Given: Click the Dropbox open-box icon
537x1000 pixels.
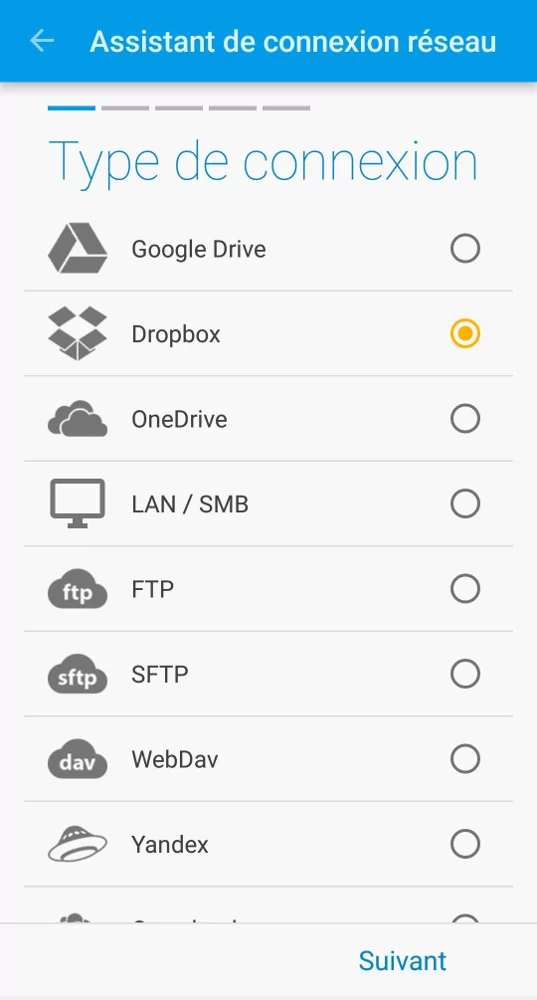Looking at the screenshot, I should (x=77, y=334).
